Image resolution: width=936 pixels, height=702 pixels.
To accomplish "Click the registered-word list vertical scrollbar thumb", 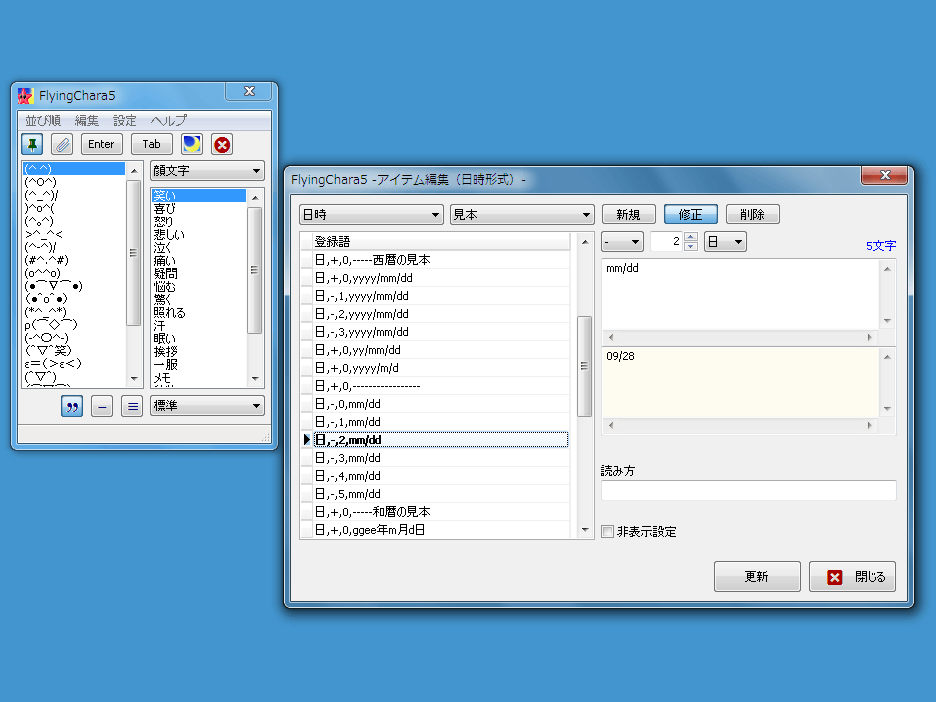I will [x=584, y=366].
